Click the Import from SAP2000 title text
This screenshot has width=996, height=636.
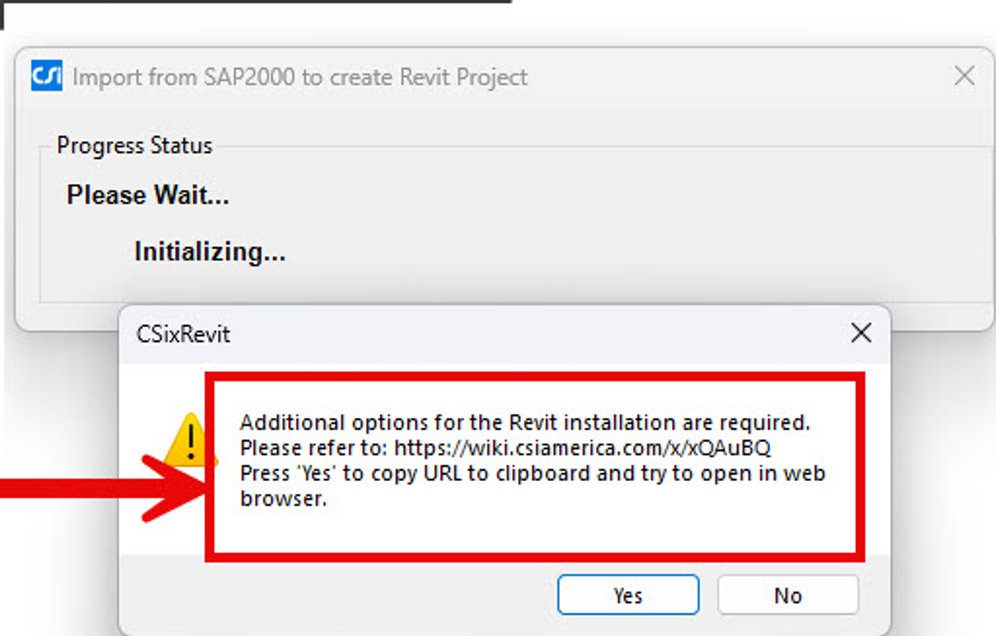pos(300,77)
